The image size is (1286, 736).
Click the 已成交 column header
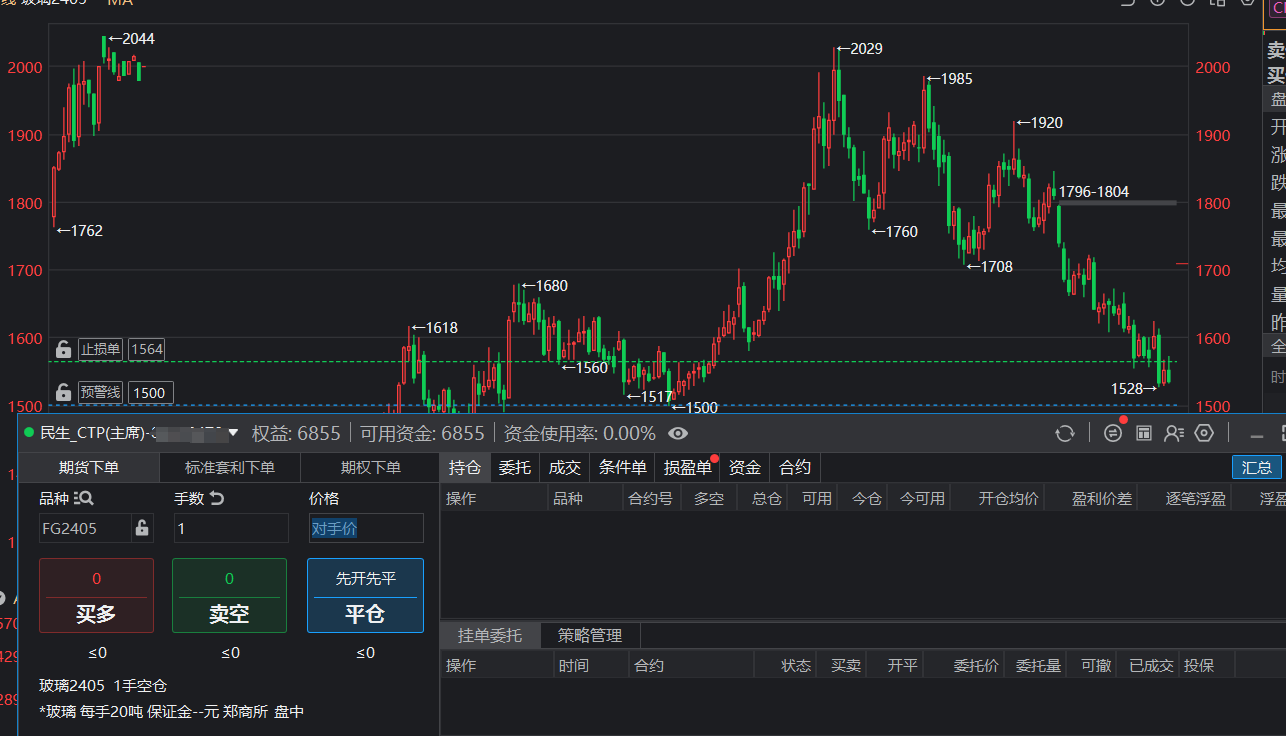pyautogui.click(x=1151, y=665)
